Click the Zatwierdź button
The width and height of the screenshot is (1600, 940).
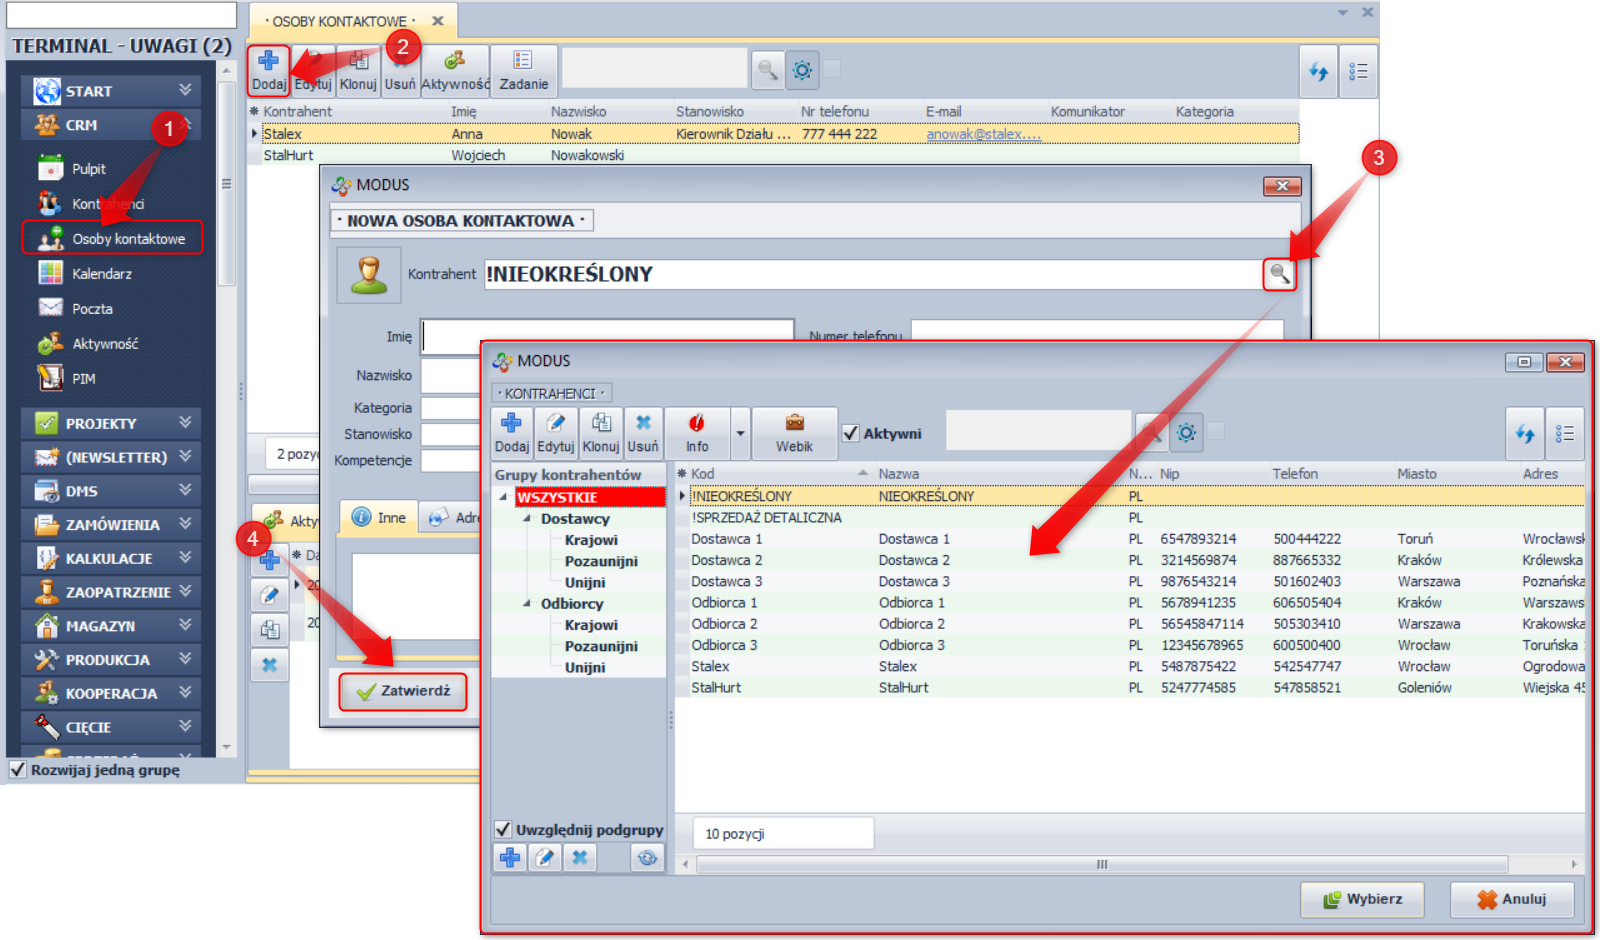pyautogui.click(x=403, y=691)
